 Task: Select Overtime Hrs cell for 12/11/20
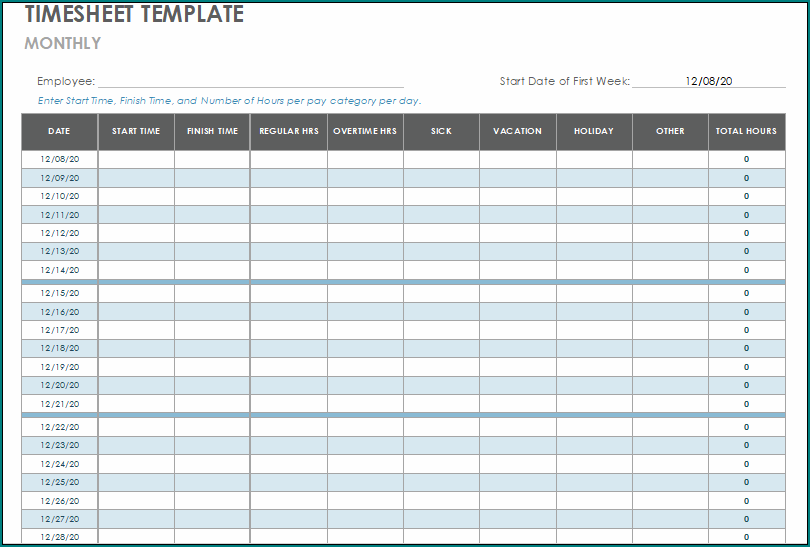click(x=365, y=215)
